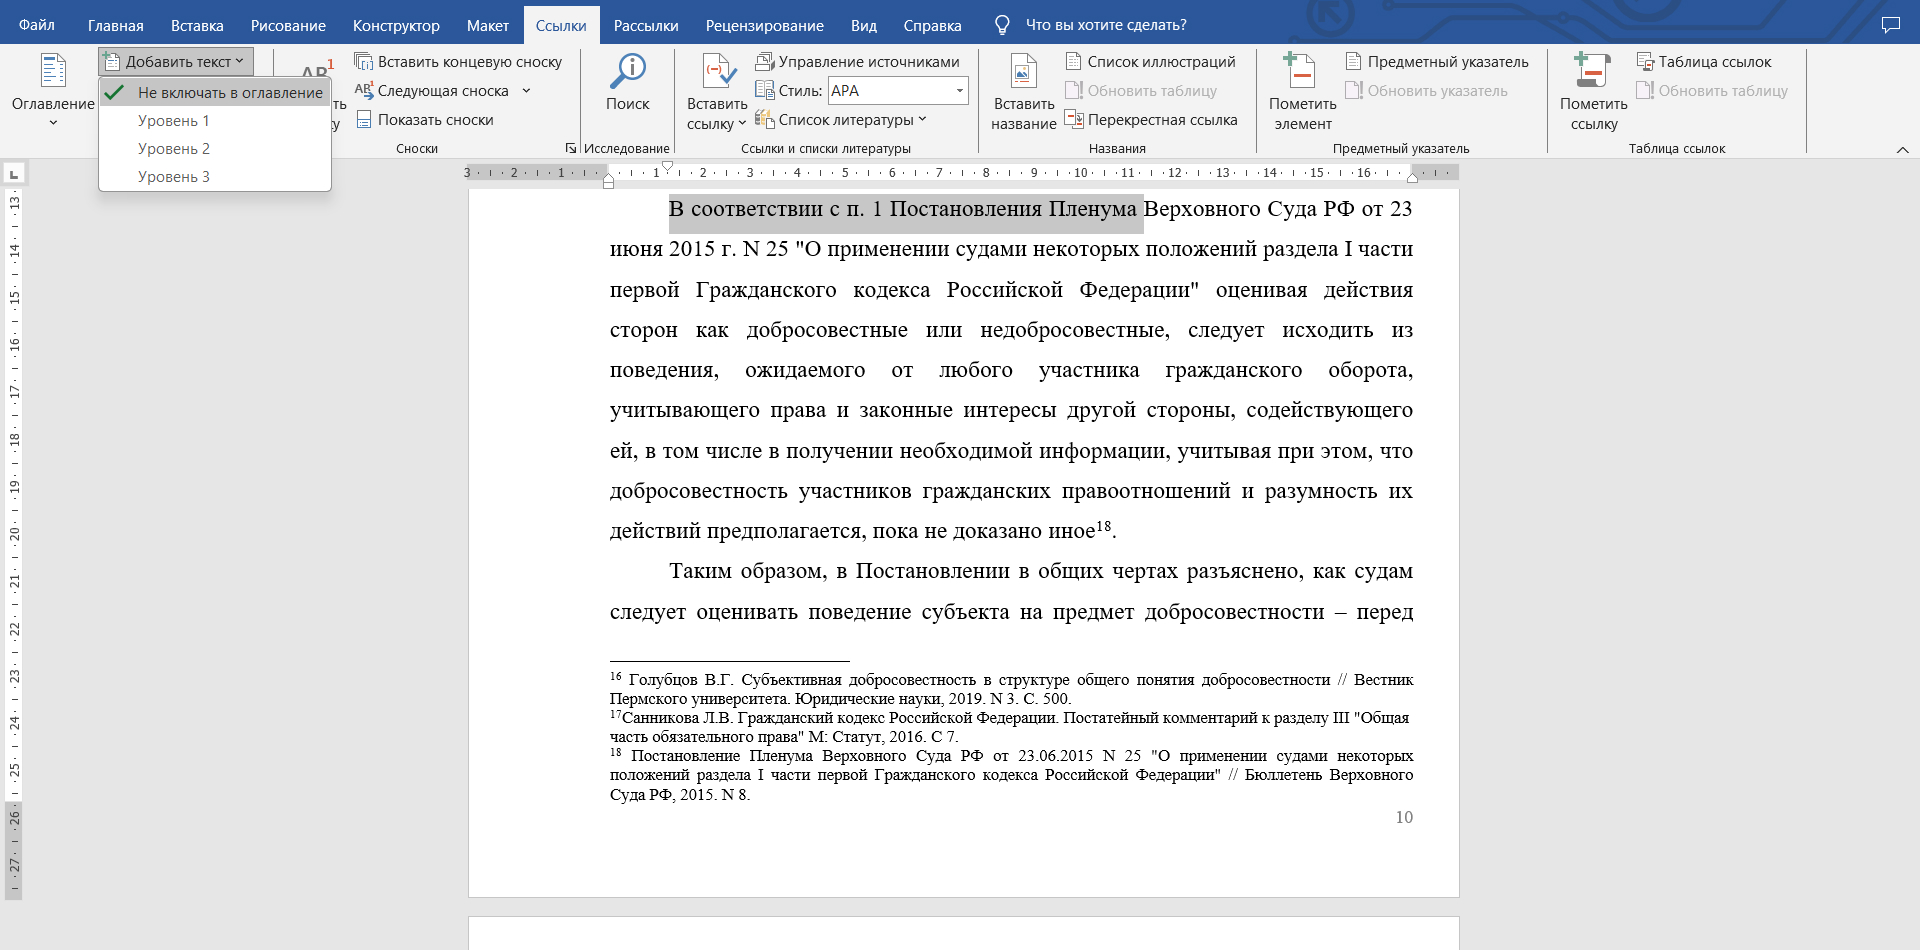
Task: Open the Файл tab
Action: click(37, 25)
